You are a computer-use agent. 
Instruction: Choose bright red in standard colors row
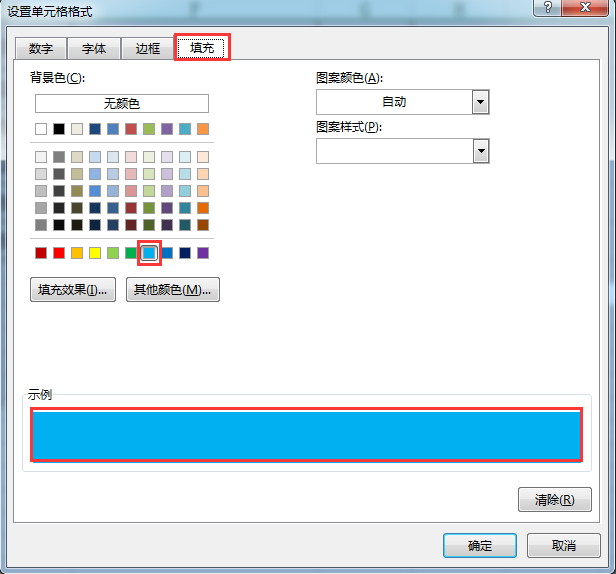pos(59,253)
